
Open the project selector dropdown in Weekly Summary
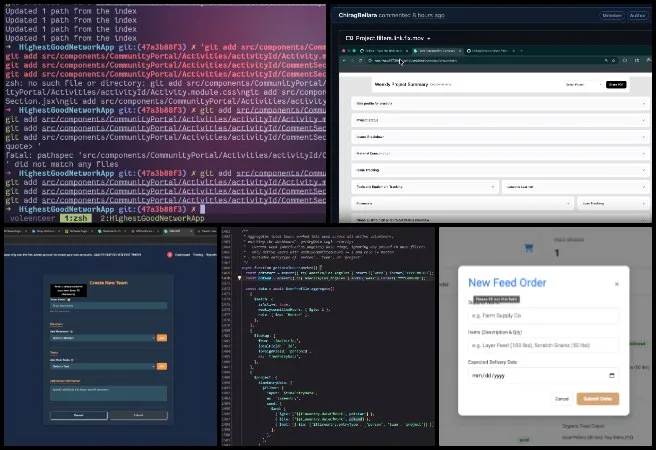click(581, 85)
